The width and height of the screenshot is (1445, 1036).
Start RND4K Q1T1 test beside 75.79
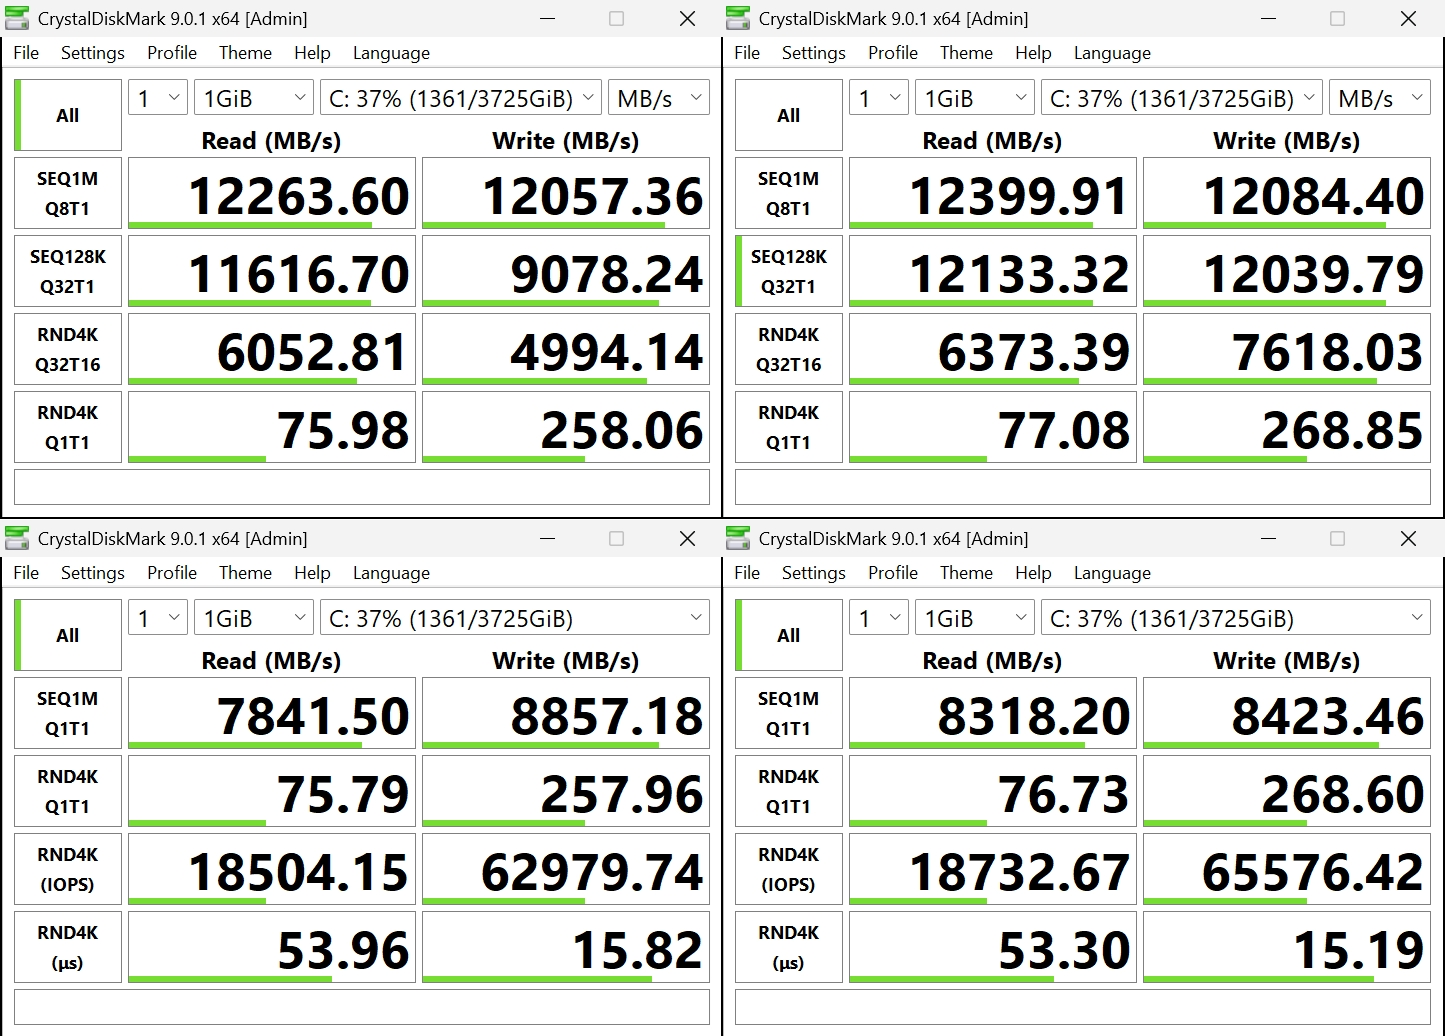pos(68,791)
